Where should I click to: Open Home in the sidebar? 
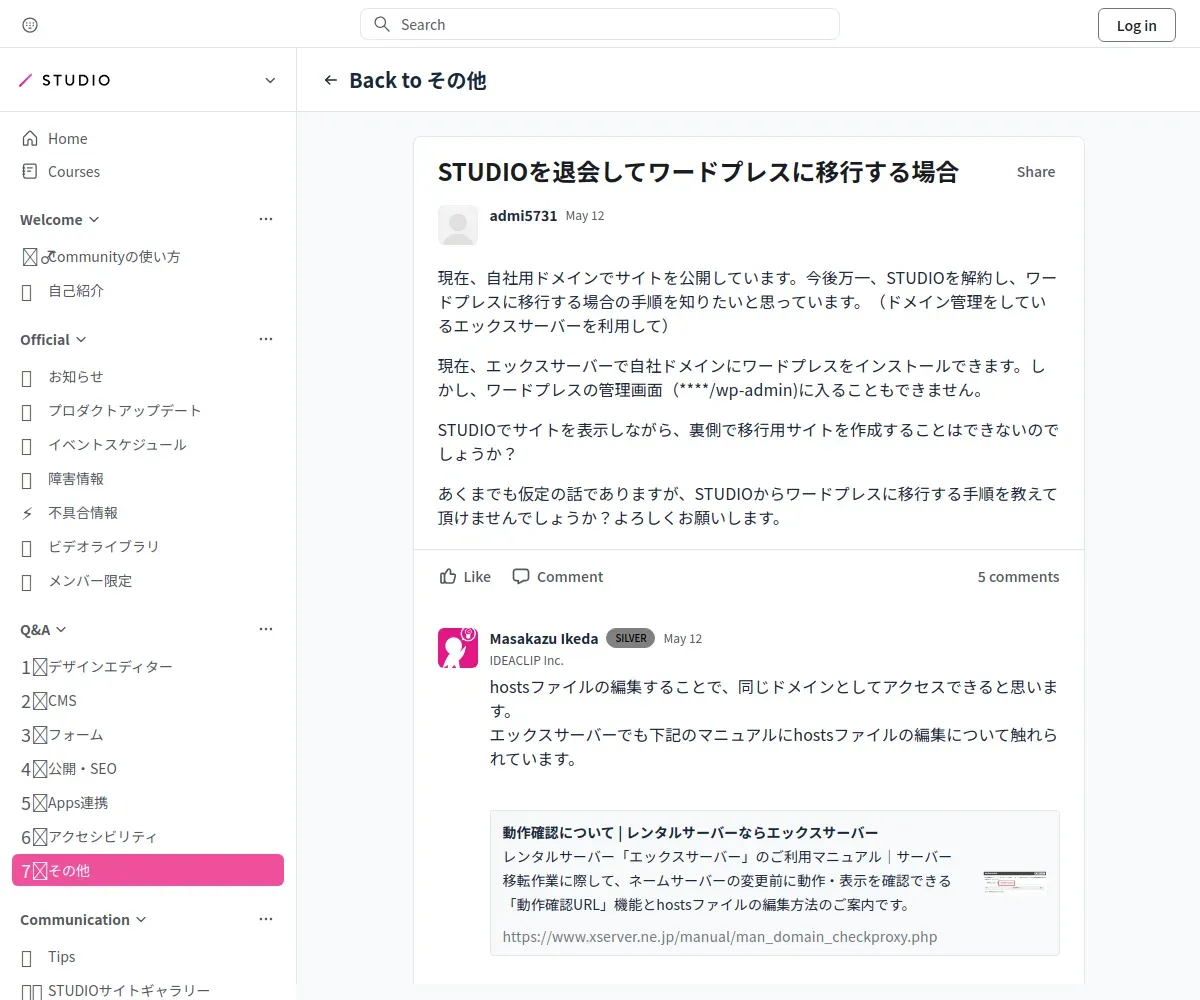click(x=148, y=138)
